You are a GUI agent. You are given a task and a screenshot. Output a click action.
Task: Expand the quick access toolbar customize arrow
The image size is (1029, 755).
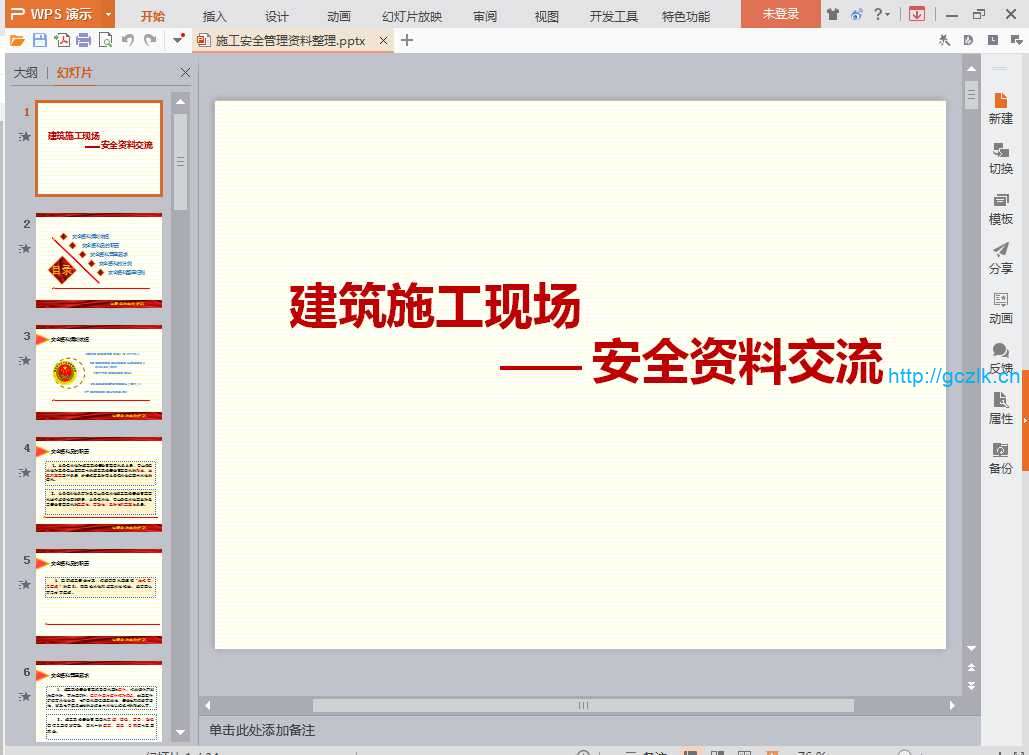coord(179,40)
